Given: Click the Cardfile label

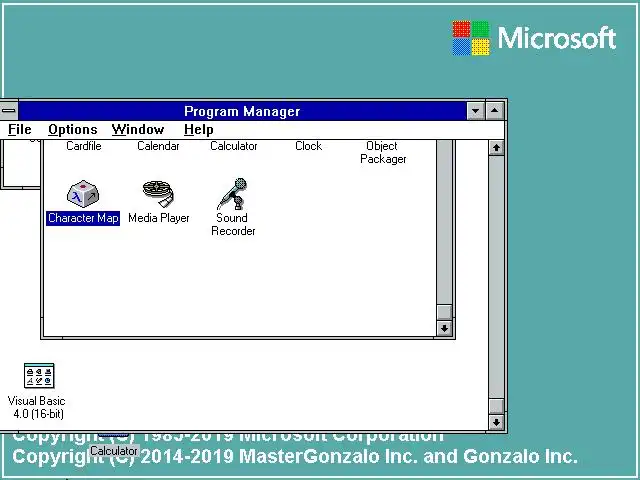Looking at the screenshot, I should (x=84, y=146).
